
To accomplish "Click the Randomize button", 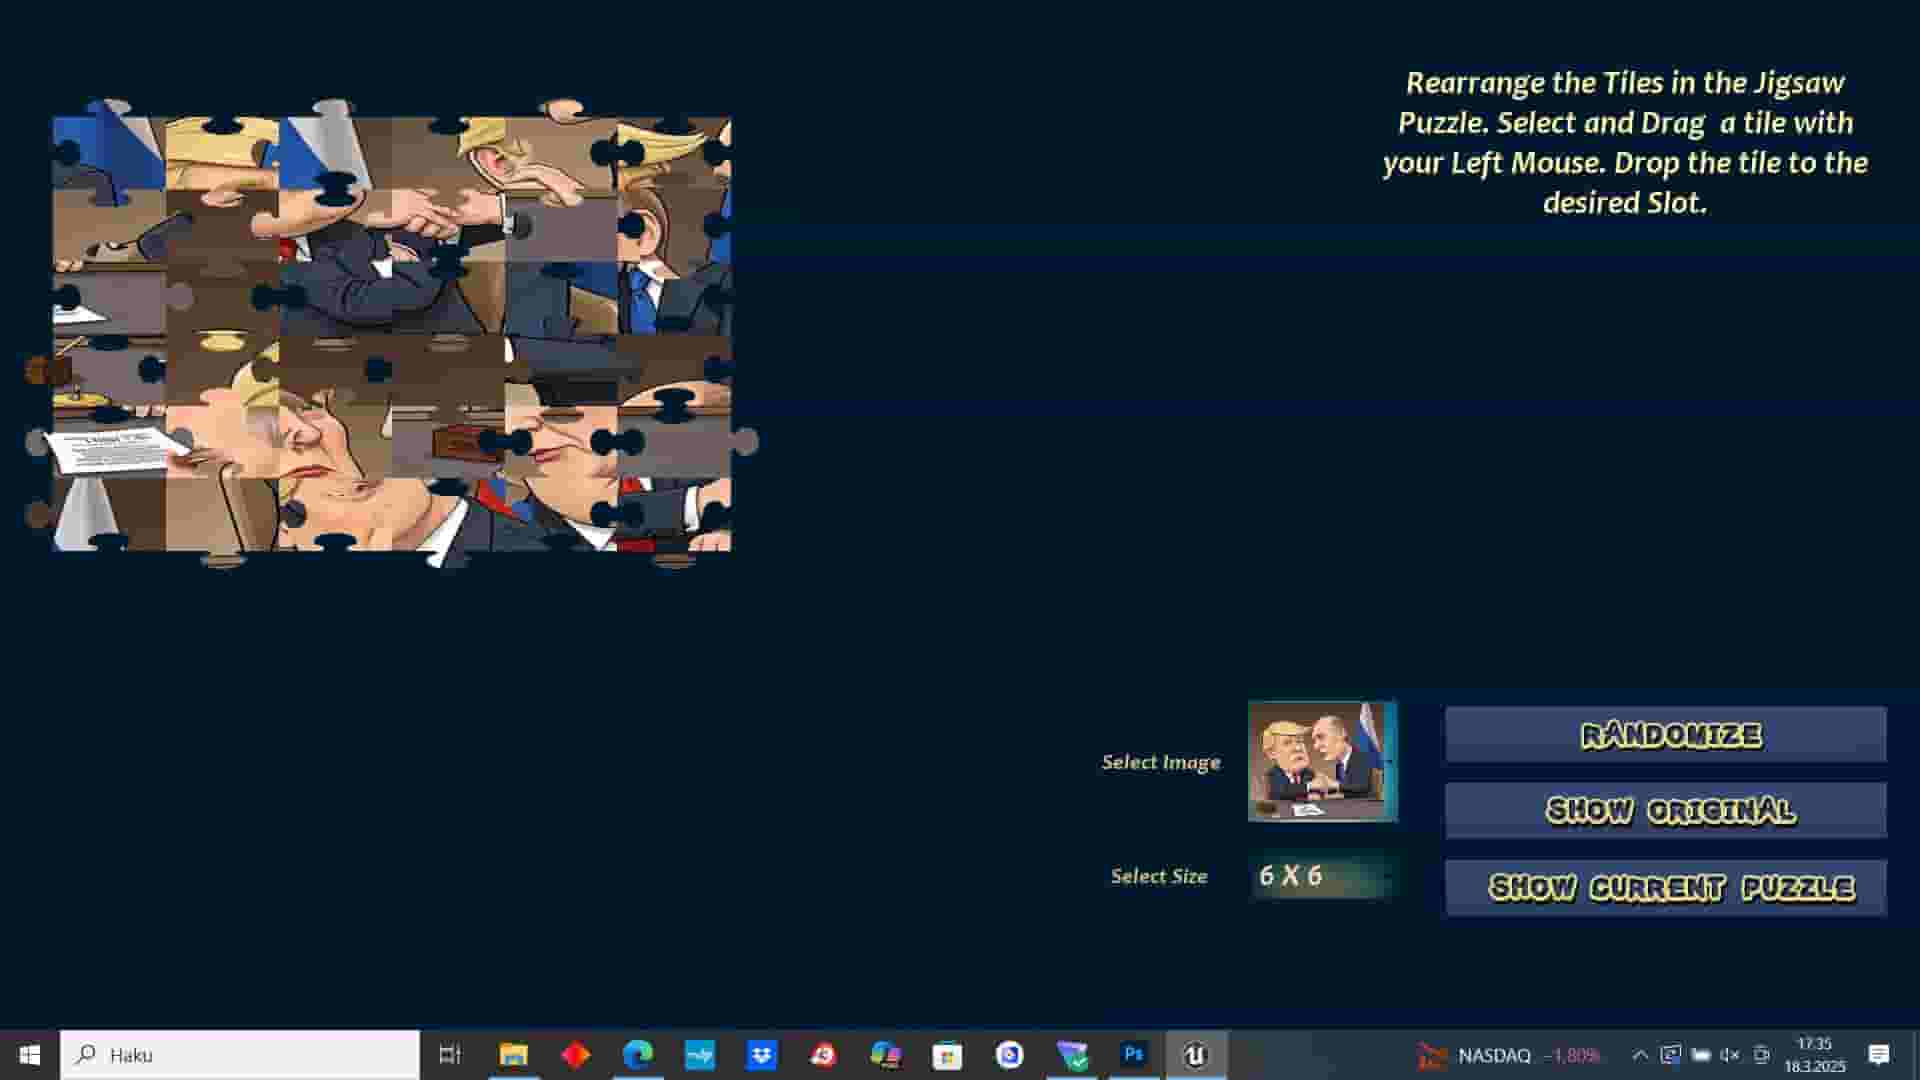I will (x=1665, y=735).
